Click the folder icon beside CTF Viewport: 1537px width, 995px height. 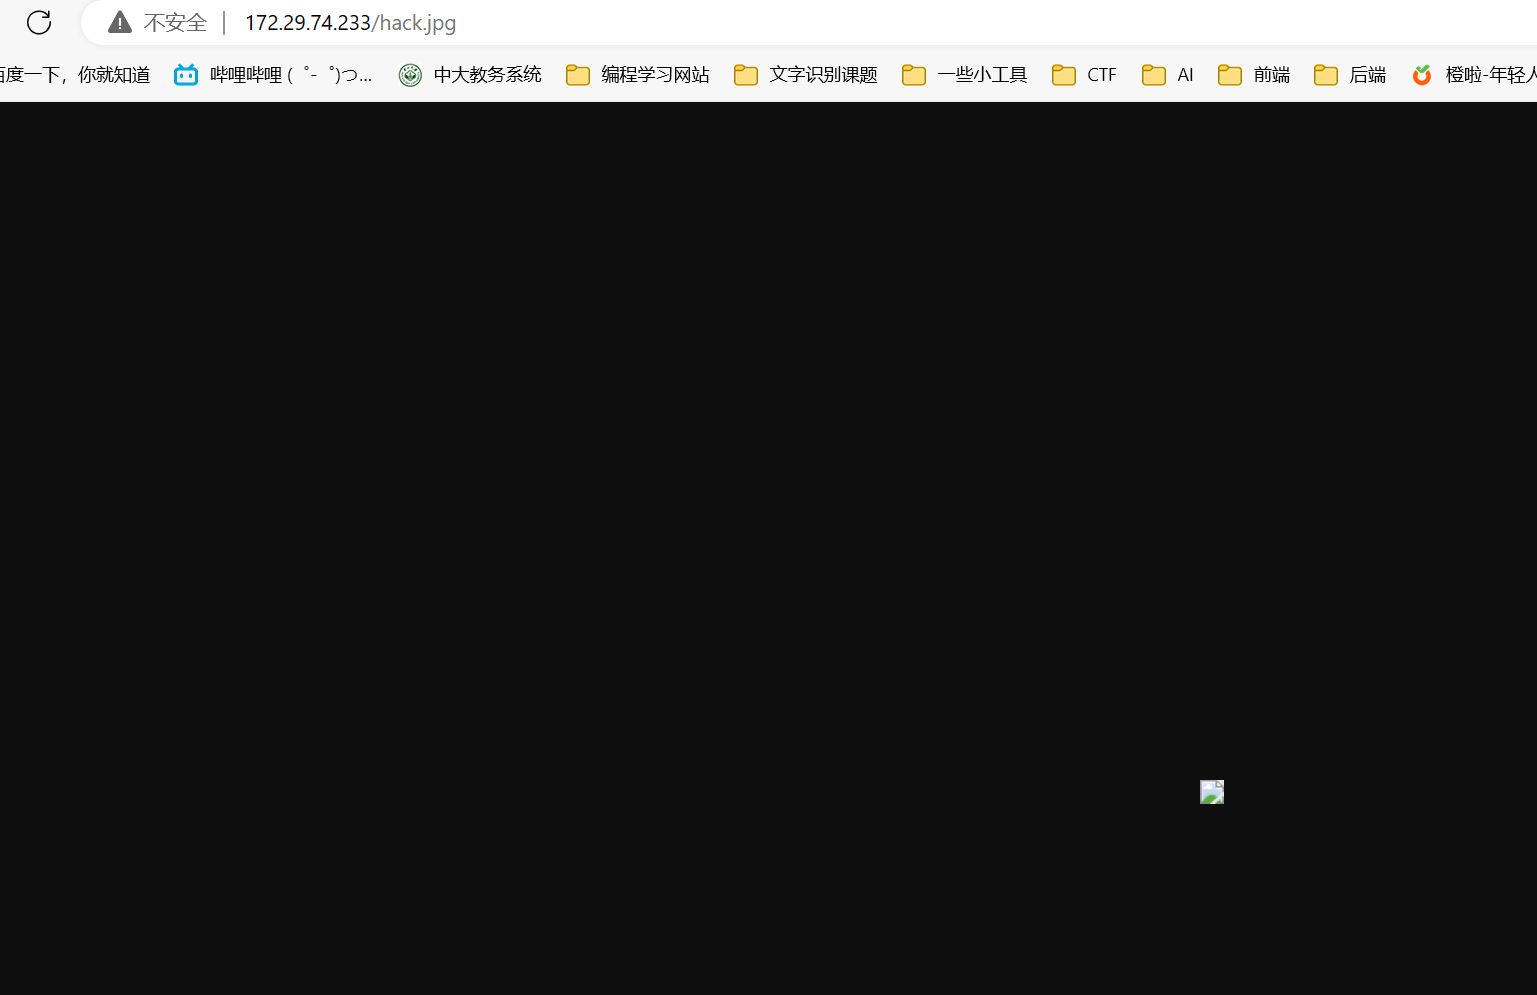coord(1064,75)
